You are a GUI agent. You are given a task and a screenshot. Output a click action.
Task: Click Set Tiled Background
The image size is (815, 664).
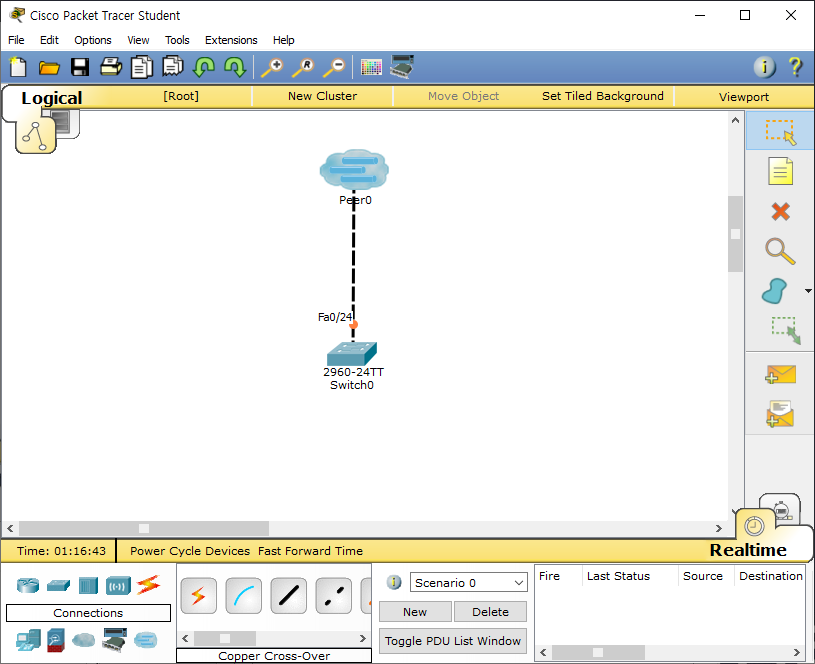[x=603, y=96]
